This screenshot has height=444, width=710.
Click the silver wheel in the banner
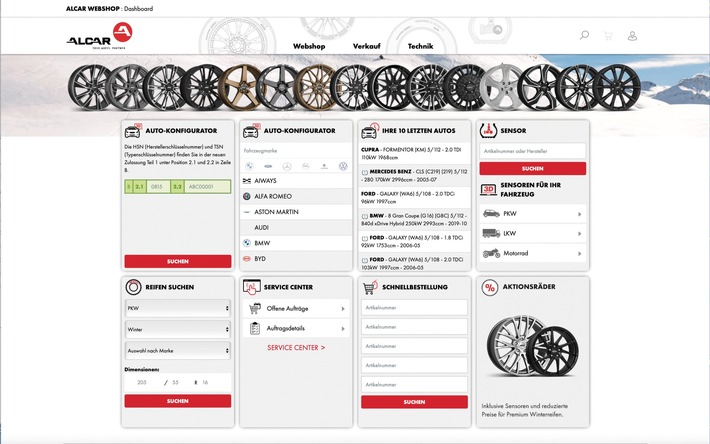[x=501, y=87]
